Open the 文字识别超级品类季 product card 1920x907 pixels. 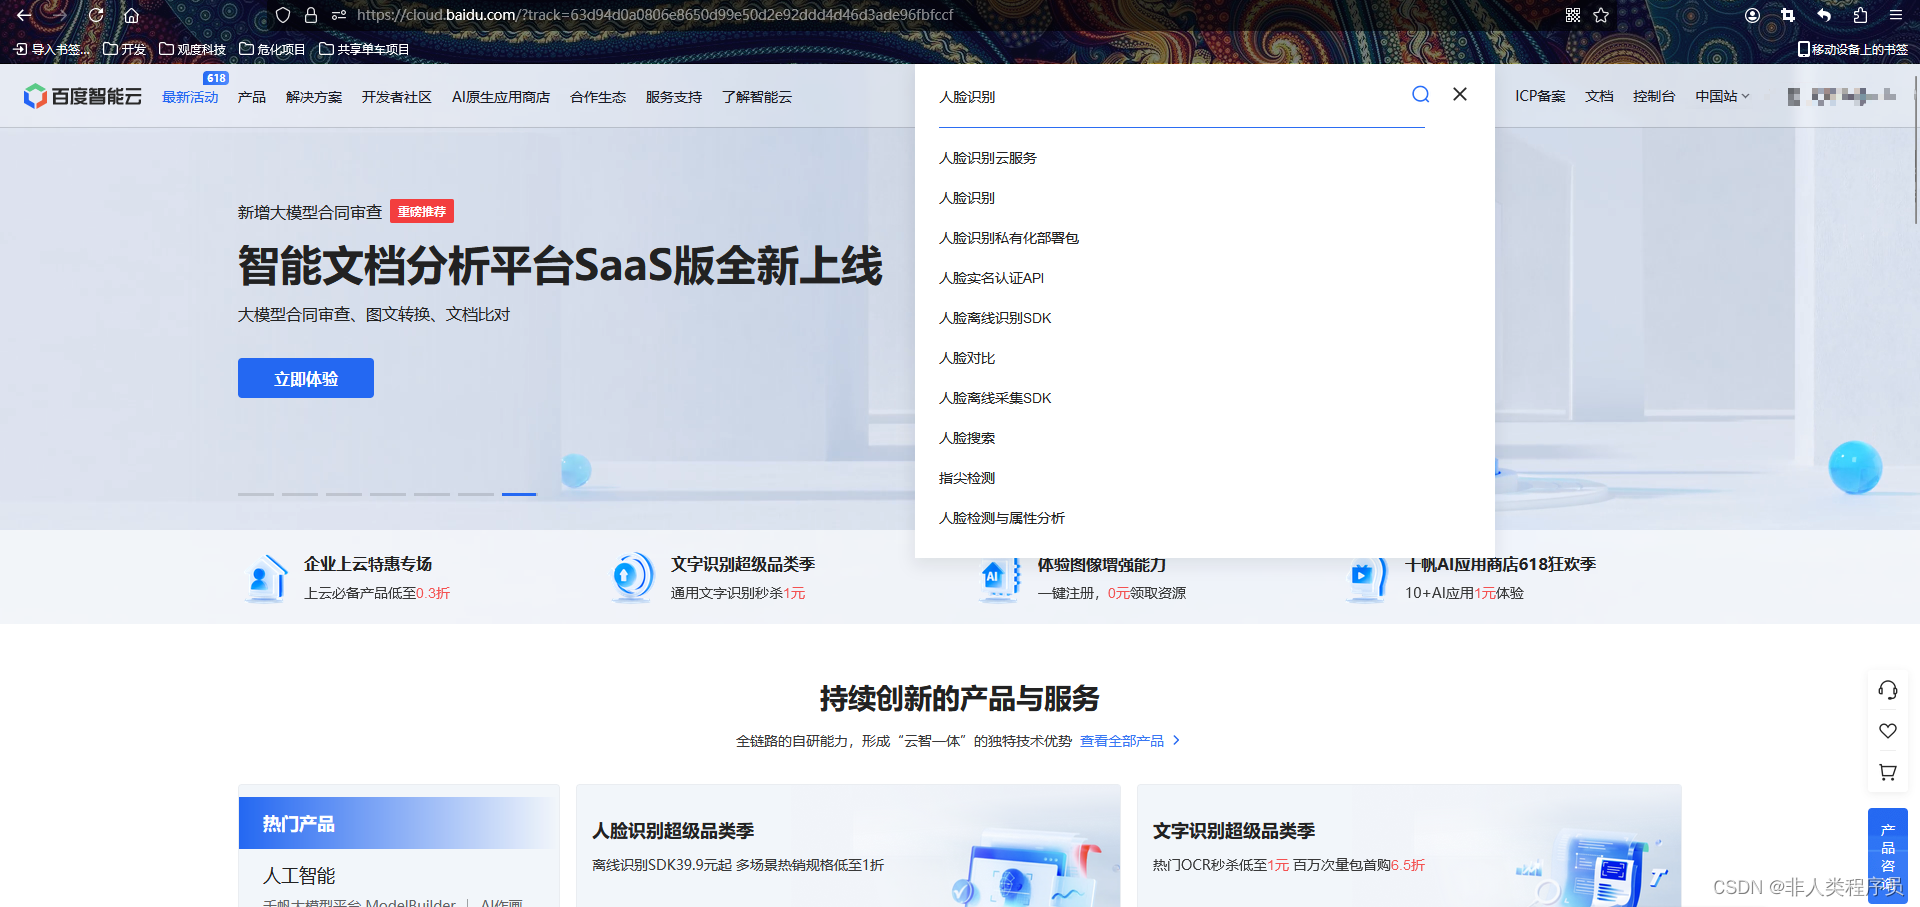(x=1409, y=846)
